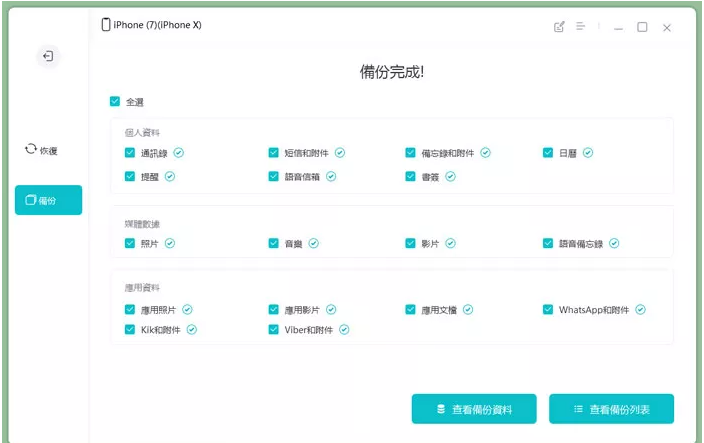Click the completed check icon beside 短信和附件

click(x=340, y=153)
